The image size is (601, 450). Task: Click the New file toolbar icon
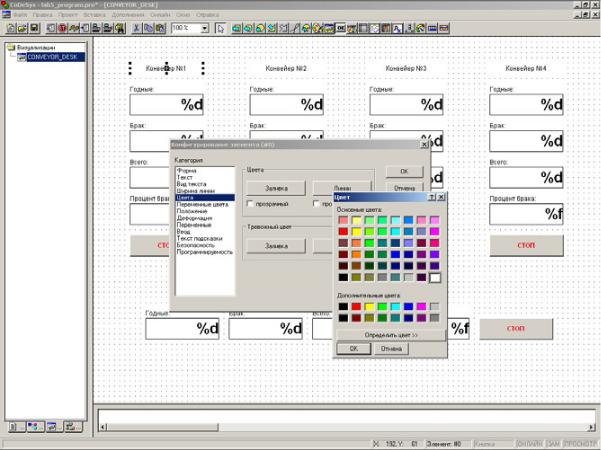9,29
